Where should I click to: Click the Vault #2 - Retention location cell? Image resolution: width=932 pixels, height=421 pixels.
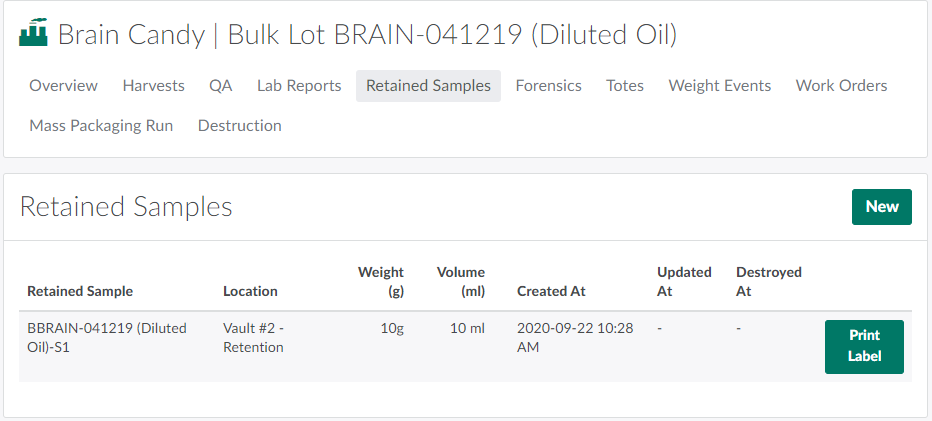tap(253, 338)
